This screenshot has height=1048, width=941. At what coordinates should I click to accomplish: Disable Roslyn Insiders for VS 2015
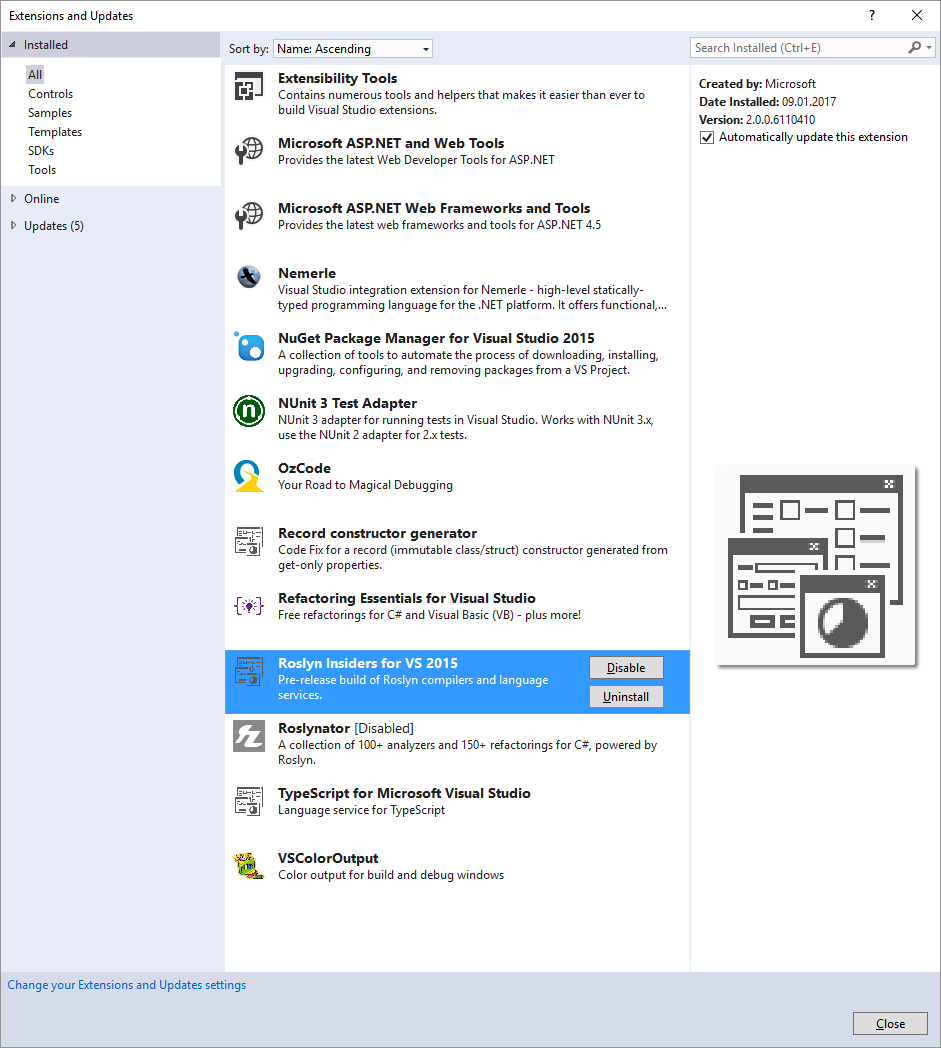[626, 668]
